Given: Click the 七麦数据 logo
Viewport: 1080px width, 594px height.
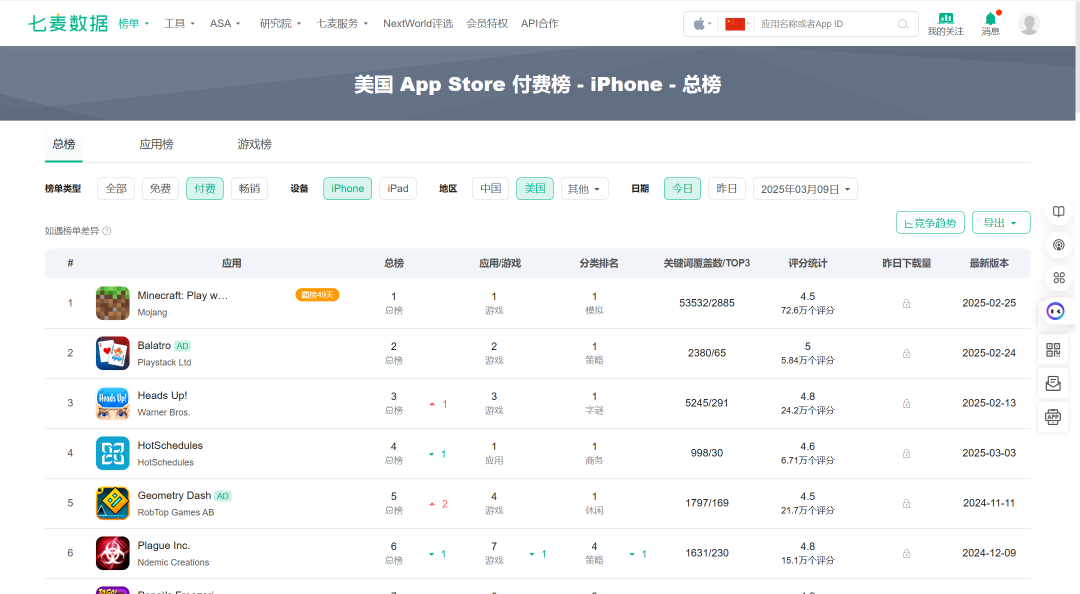Looking at the screenshot, I should point(68,23).
